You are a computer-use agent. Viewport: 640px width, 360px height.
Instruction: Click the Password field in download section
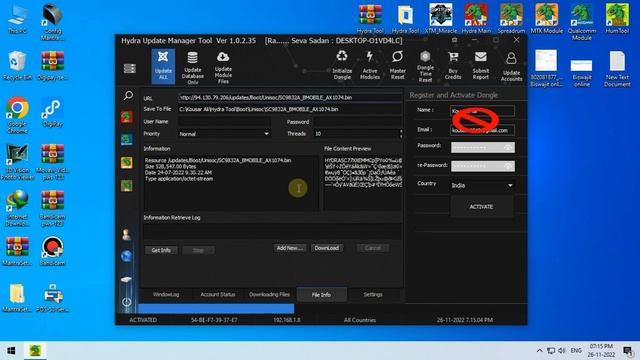point(358,122)
